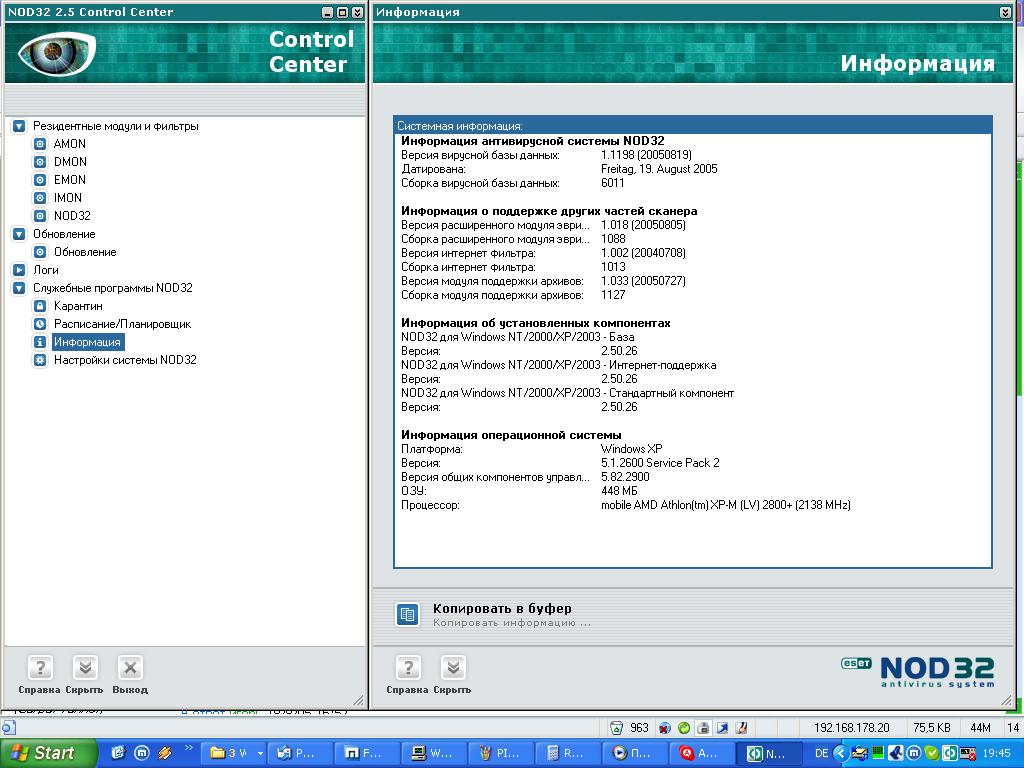Open the Карантин quarantine entry
Image resolution: width=1024 pixels, height=768 pixels.
click(x=78, y=306)
